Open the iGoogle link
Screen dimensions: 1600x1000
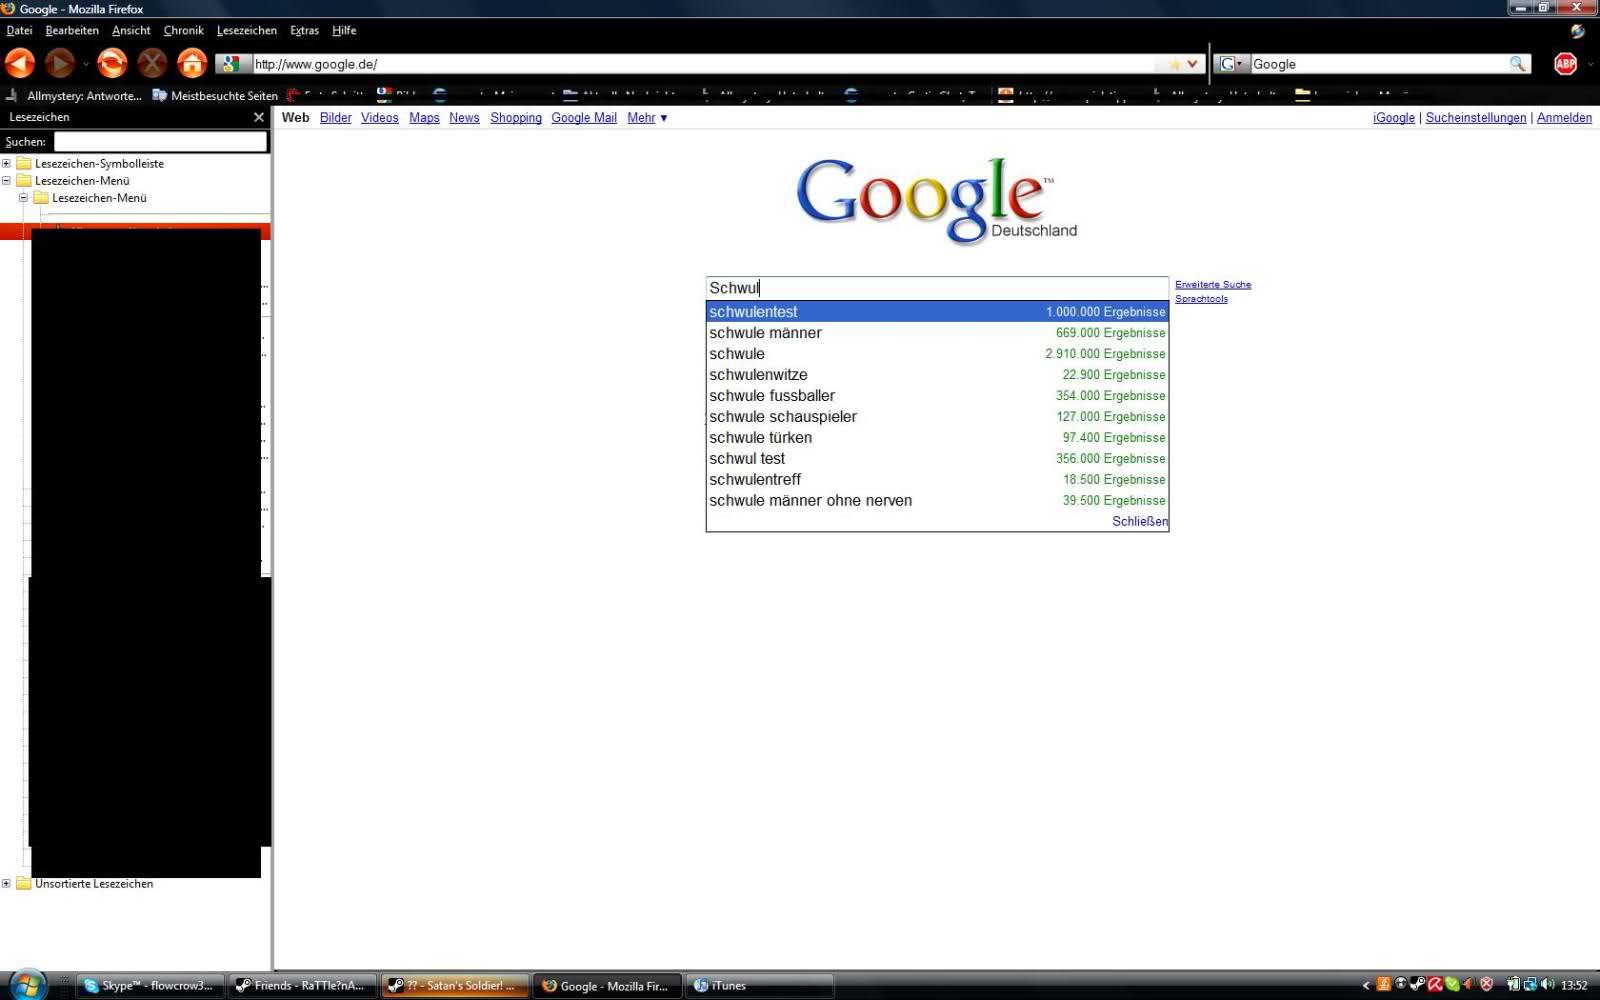click(x=1394, y=118)
